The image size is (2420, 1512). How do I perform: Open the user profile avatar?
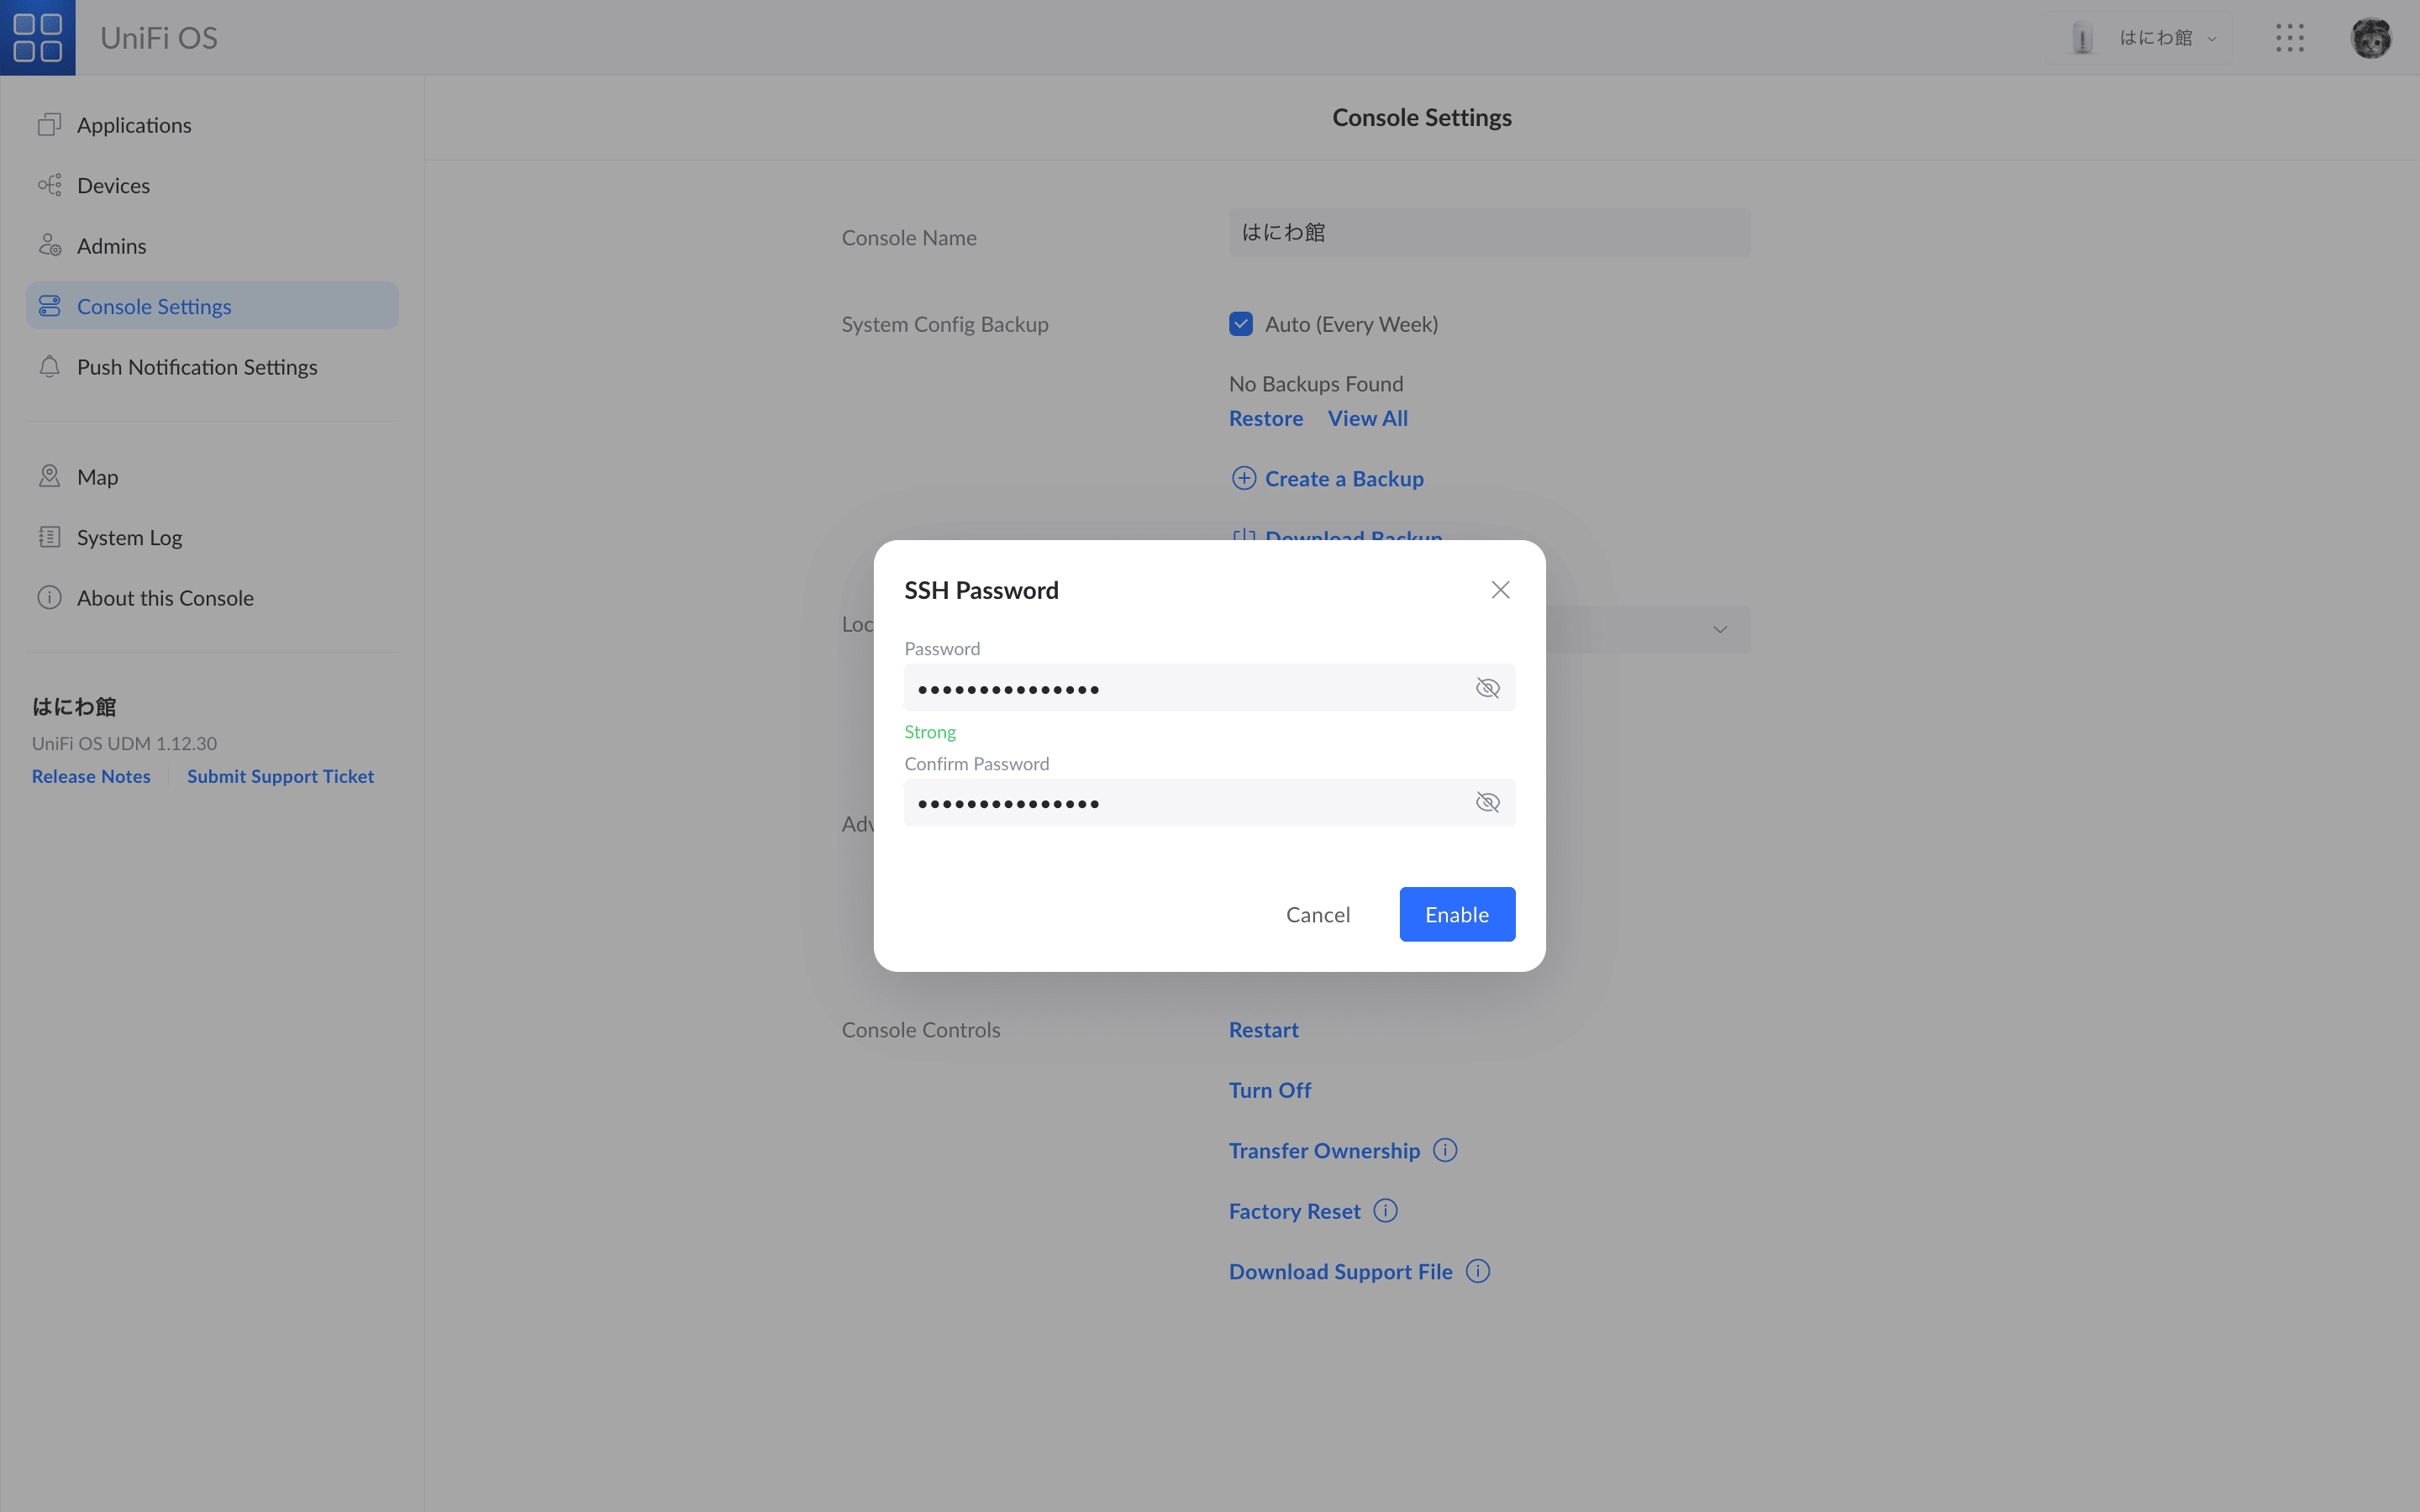[2370, 38]
